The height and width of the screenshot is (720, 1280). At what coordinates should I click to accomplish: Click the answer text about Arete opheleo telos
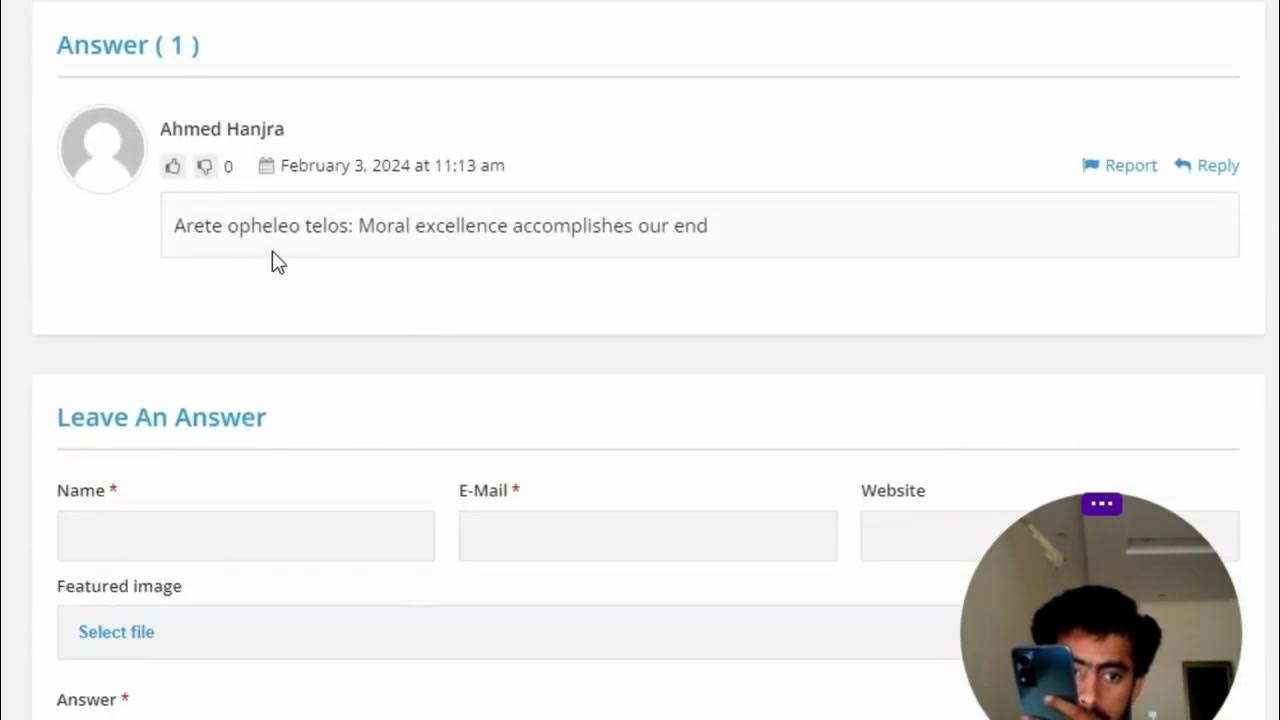(440, 226)
